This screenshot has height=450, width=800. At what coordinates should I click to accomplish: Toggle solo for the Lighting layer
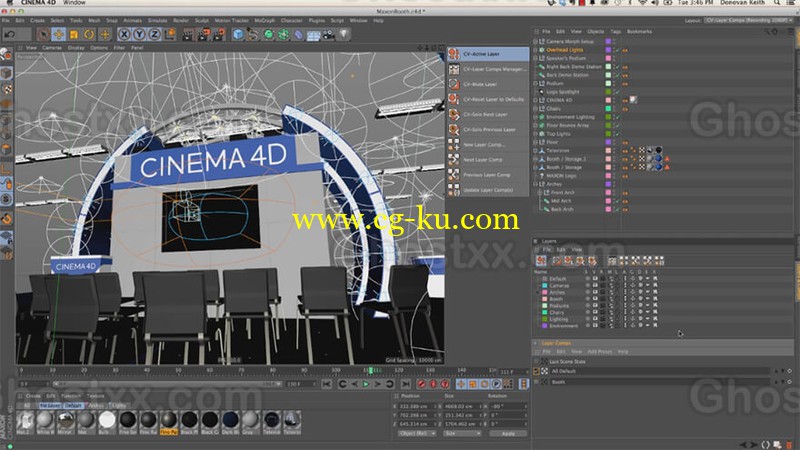click(x=587, y=319)
